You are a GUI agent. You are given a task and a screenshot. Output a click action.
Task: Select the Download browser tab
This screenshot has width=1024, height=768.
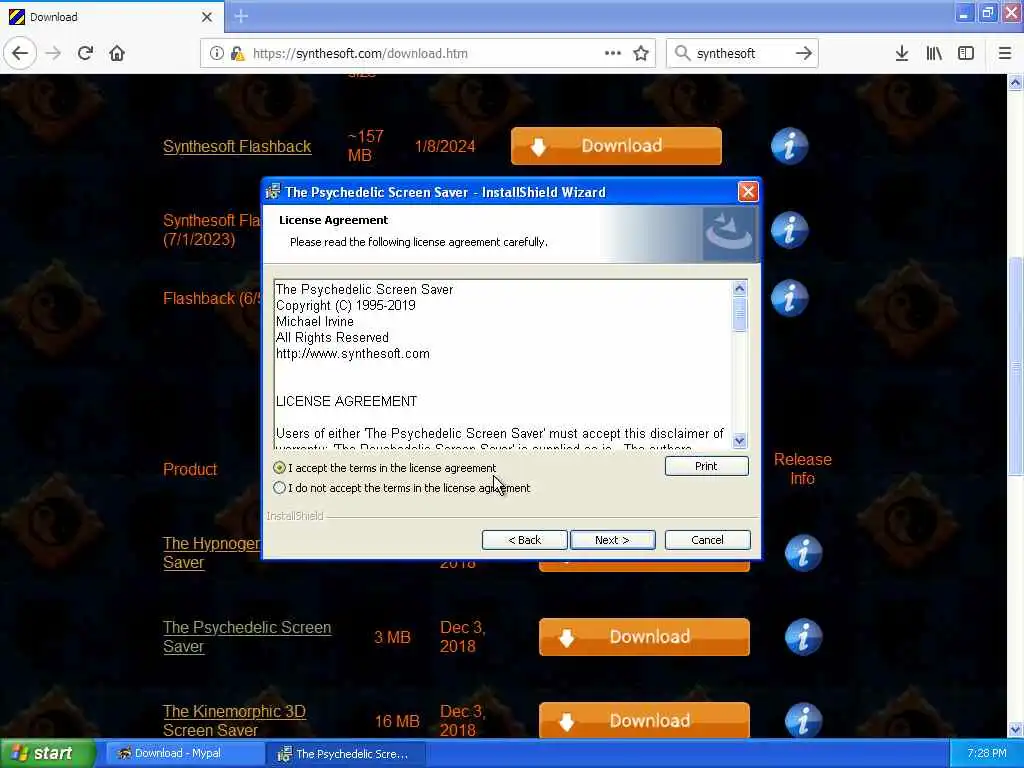tap(111, 17)
